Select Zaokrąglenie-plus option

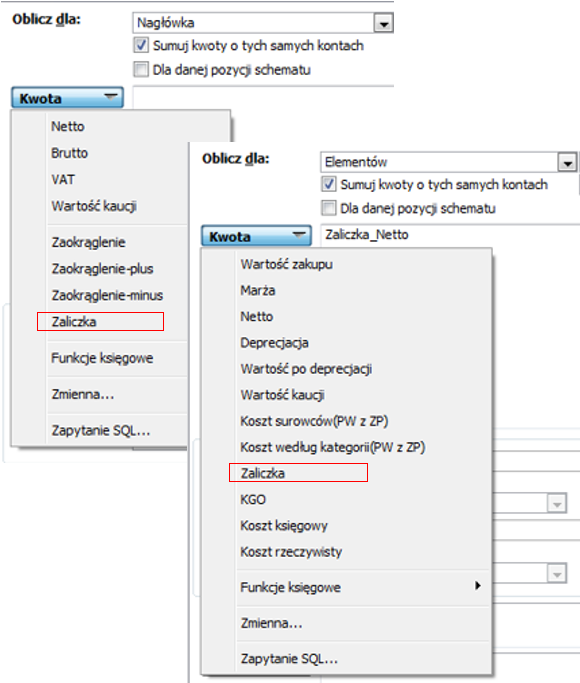102,269
